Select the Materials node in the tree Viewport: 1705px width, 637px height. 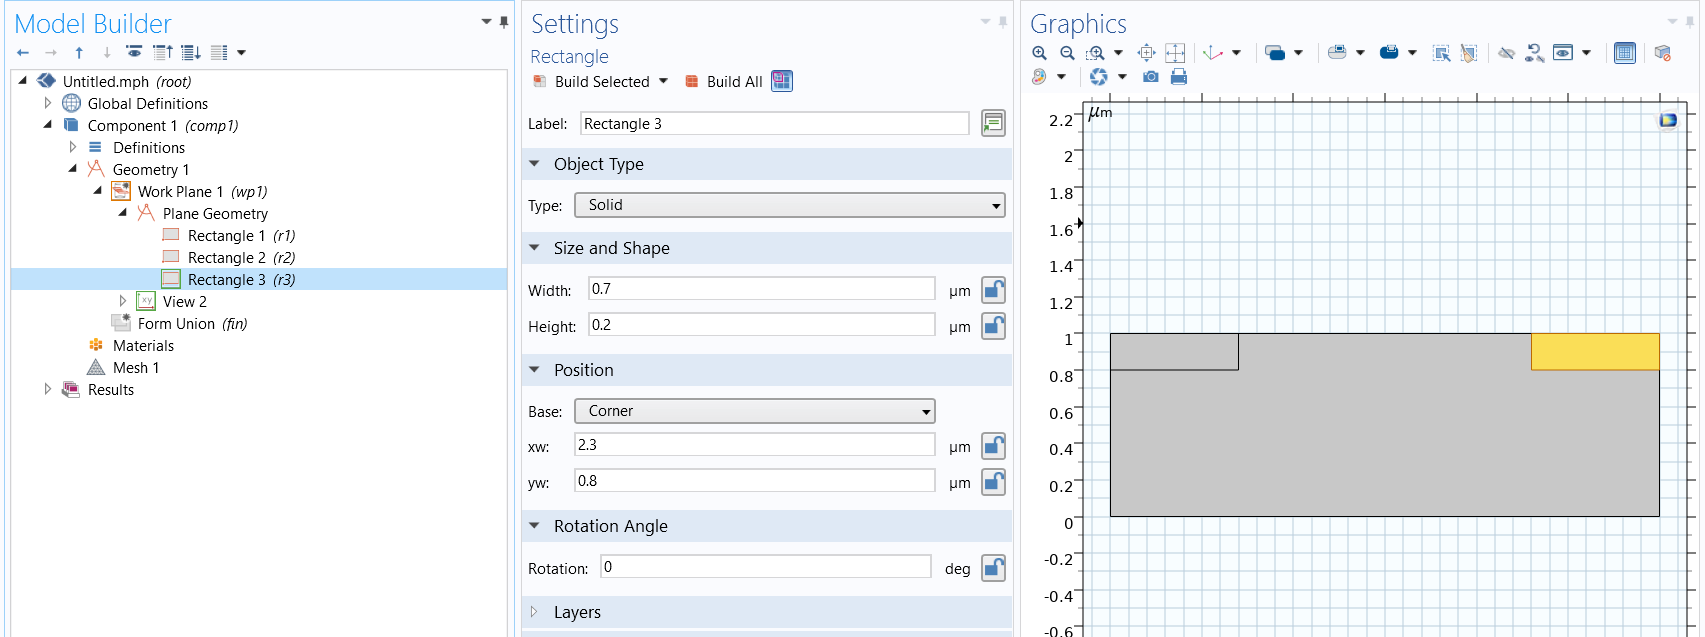click(143, 346)
